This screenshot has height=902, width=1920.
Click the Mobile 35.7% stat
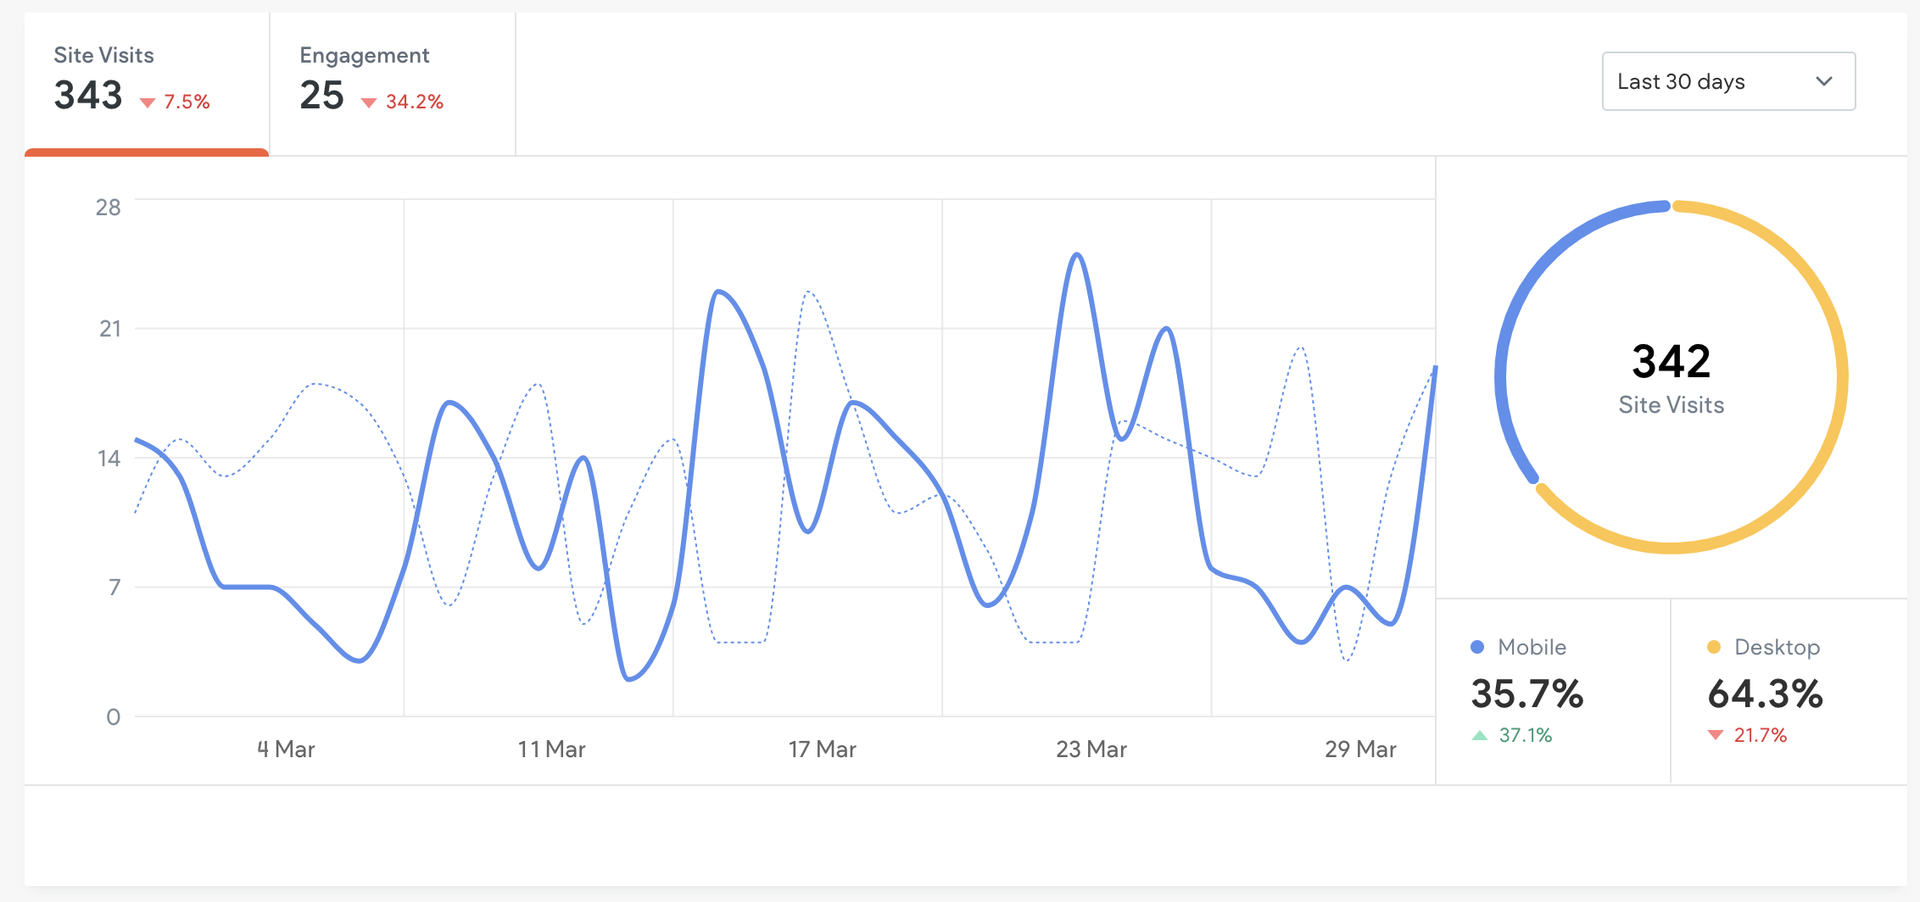[x=1527, y=694]
